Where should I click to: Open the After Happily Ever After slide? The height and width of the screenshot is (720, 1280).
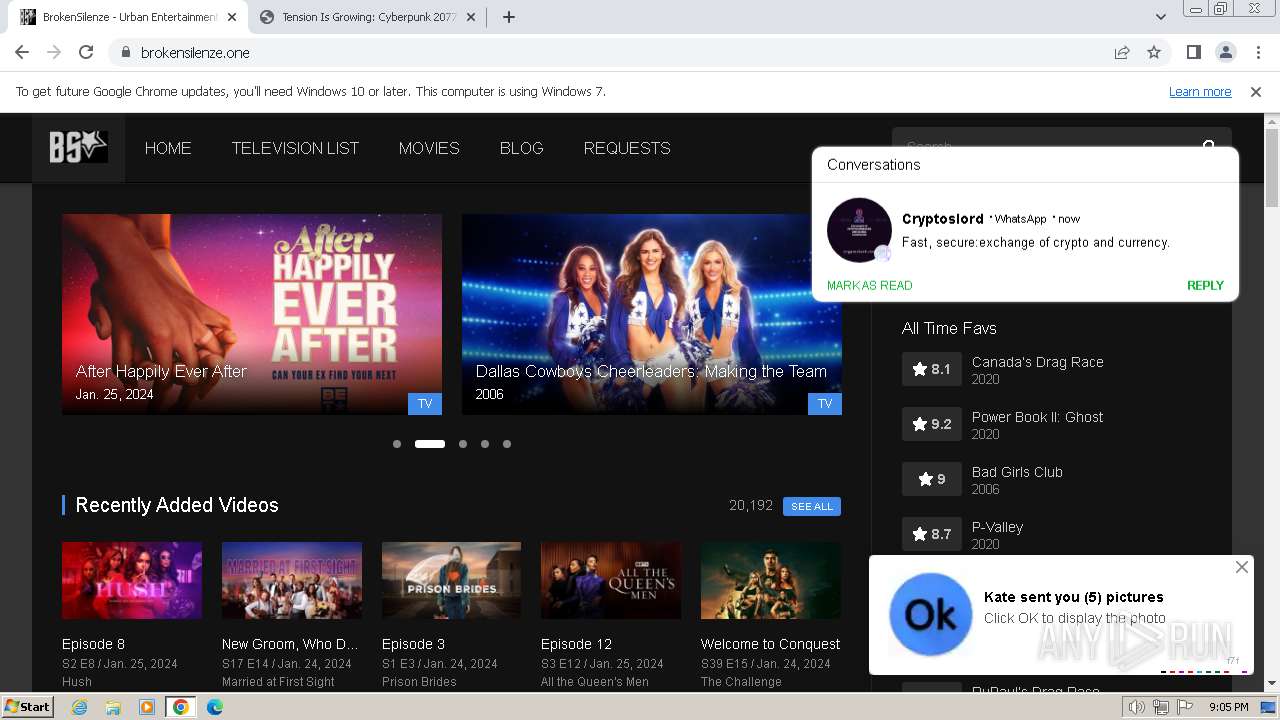(x=252, y=314)
